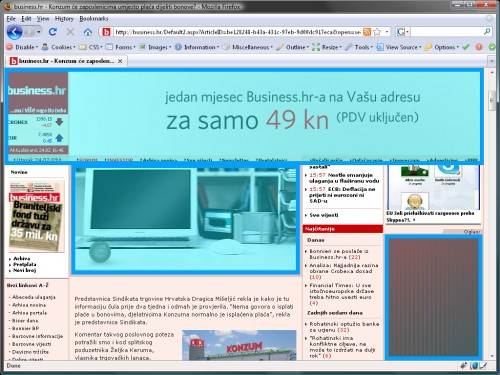This screenshot has height=375, width=500.
Task: Close the business.hr tab
Action: point(120,61)
